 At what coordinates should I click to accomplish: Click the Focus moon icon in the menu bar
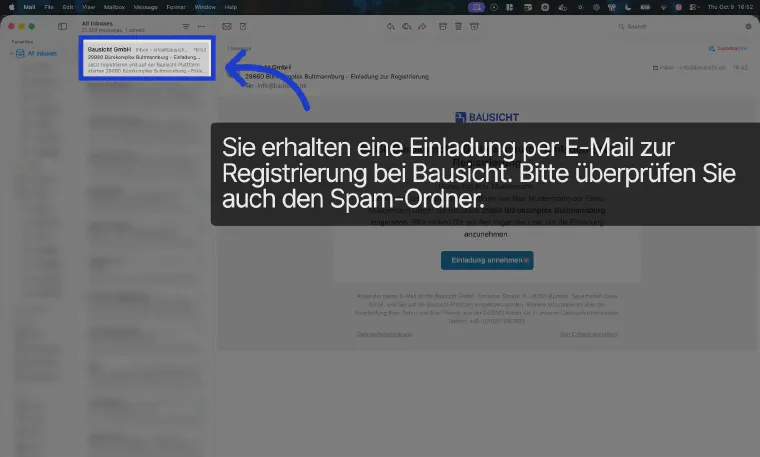628,7
